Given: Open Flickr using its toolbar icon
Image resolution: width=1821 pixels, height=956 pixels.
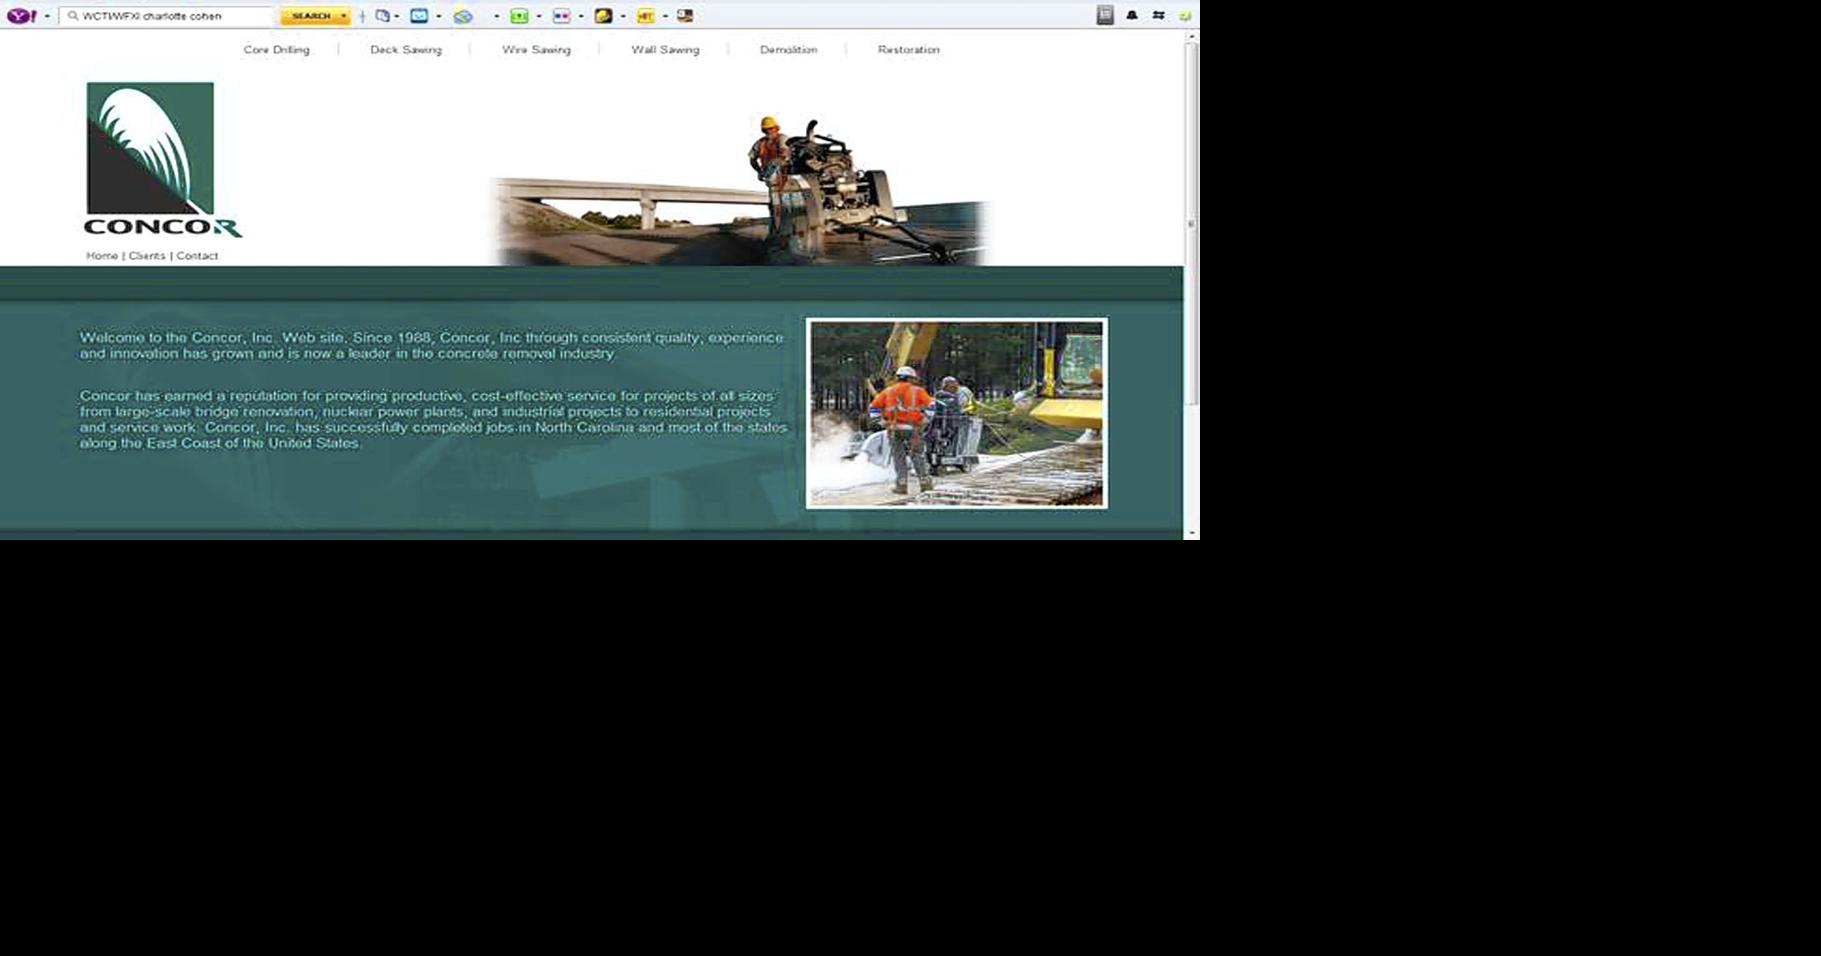Looking at the screenshot, I should click(x=561, y=15).
